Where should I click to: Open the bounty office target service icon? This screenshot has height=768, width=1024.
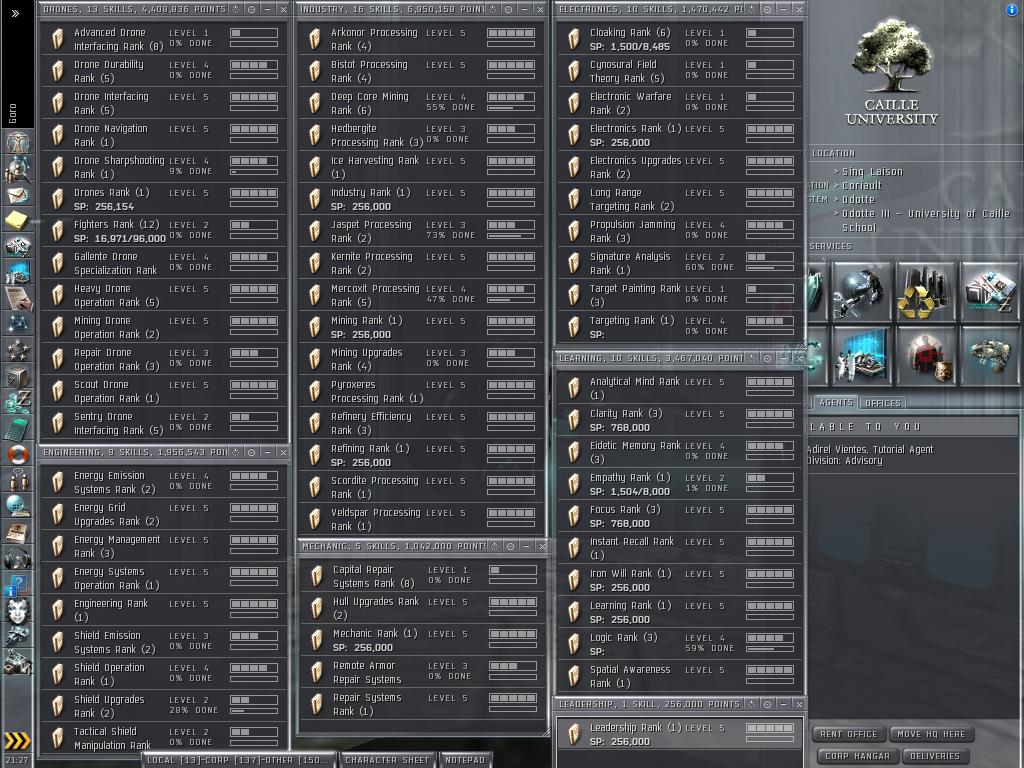point(925,357)
